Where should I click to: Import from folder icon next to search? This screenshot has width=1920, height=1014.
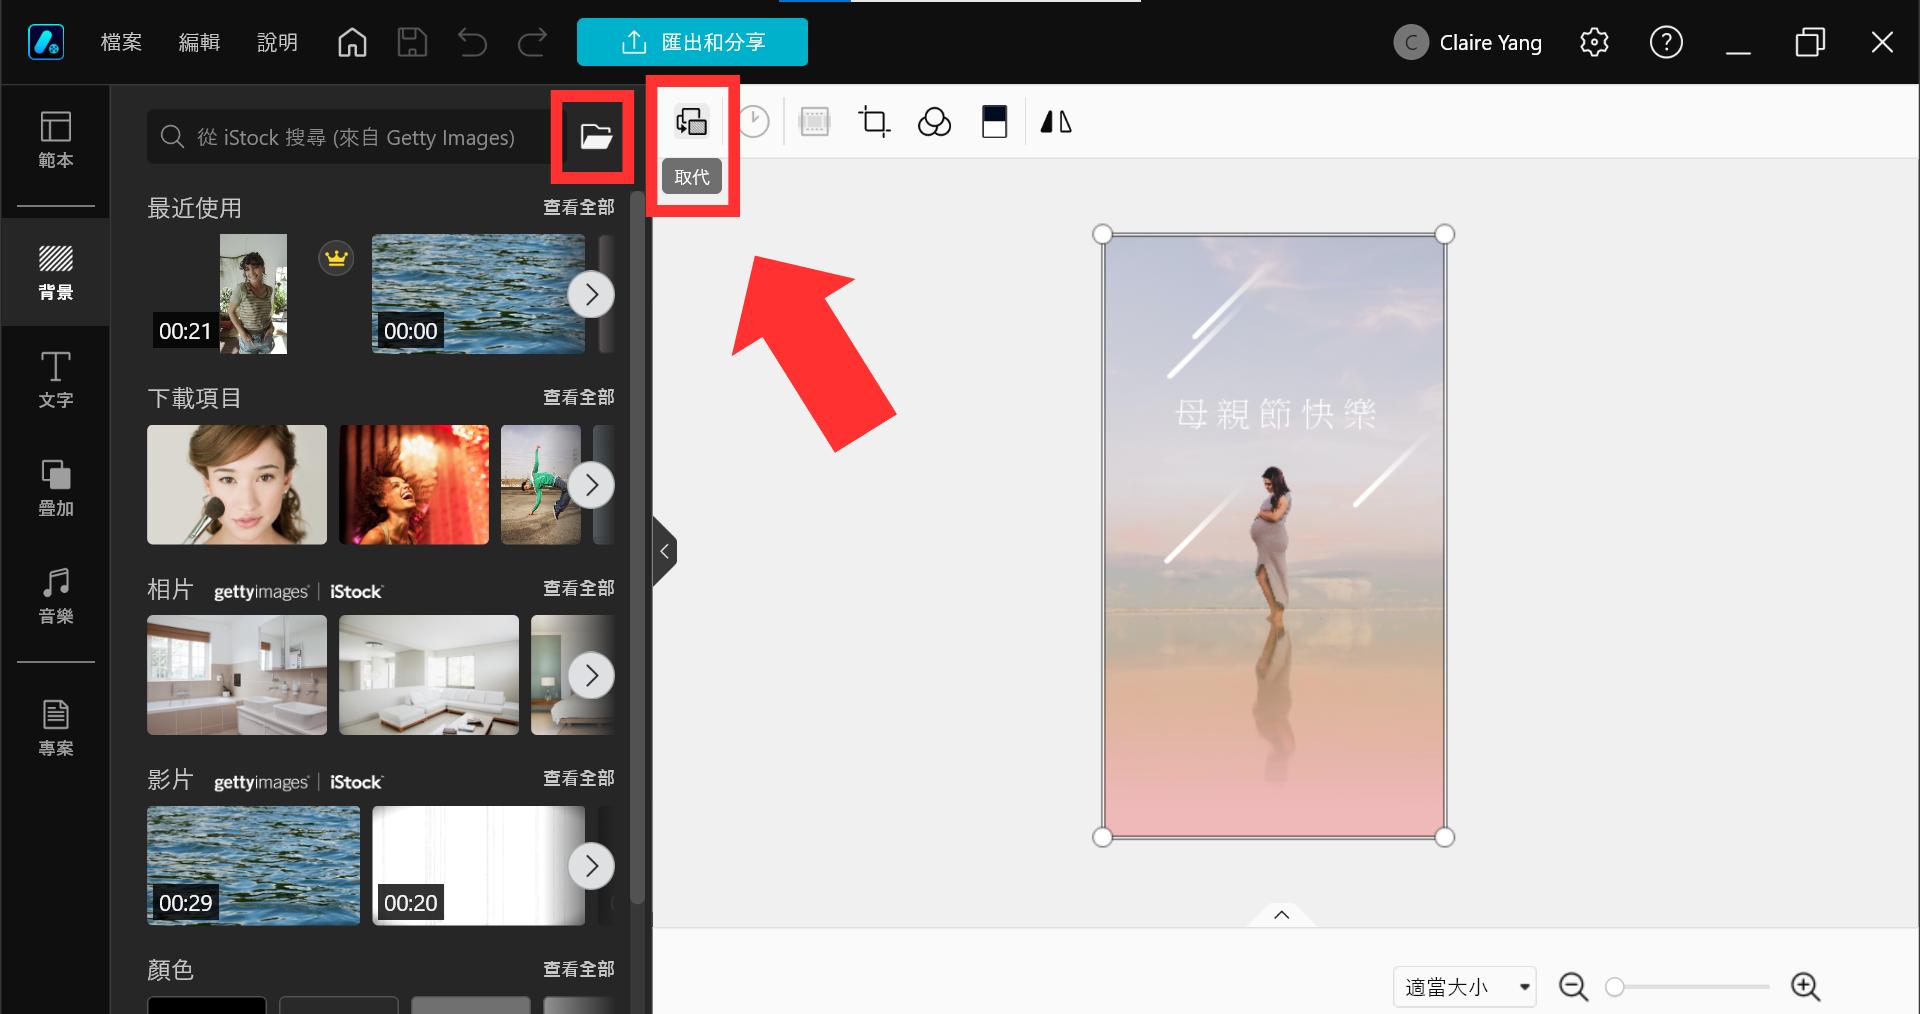click(596, 136)
